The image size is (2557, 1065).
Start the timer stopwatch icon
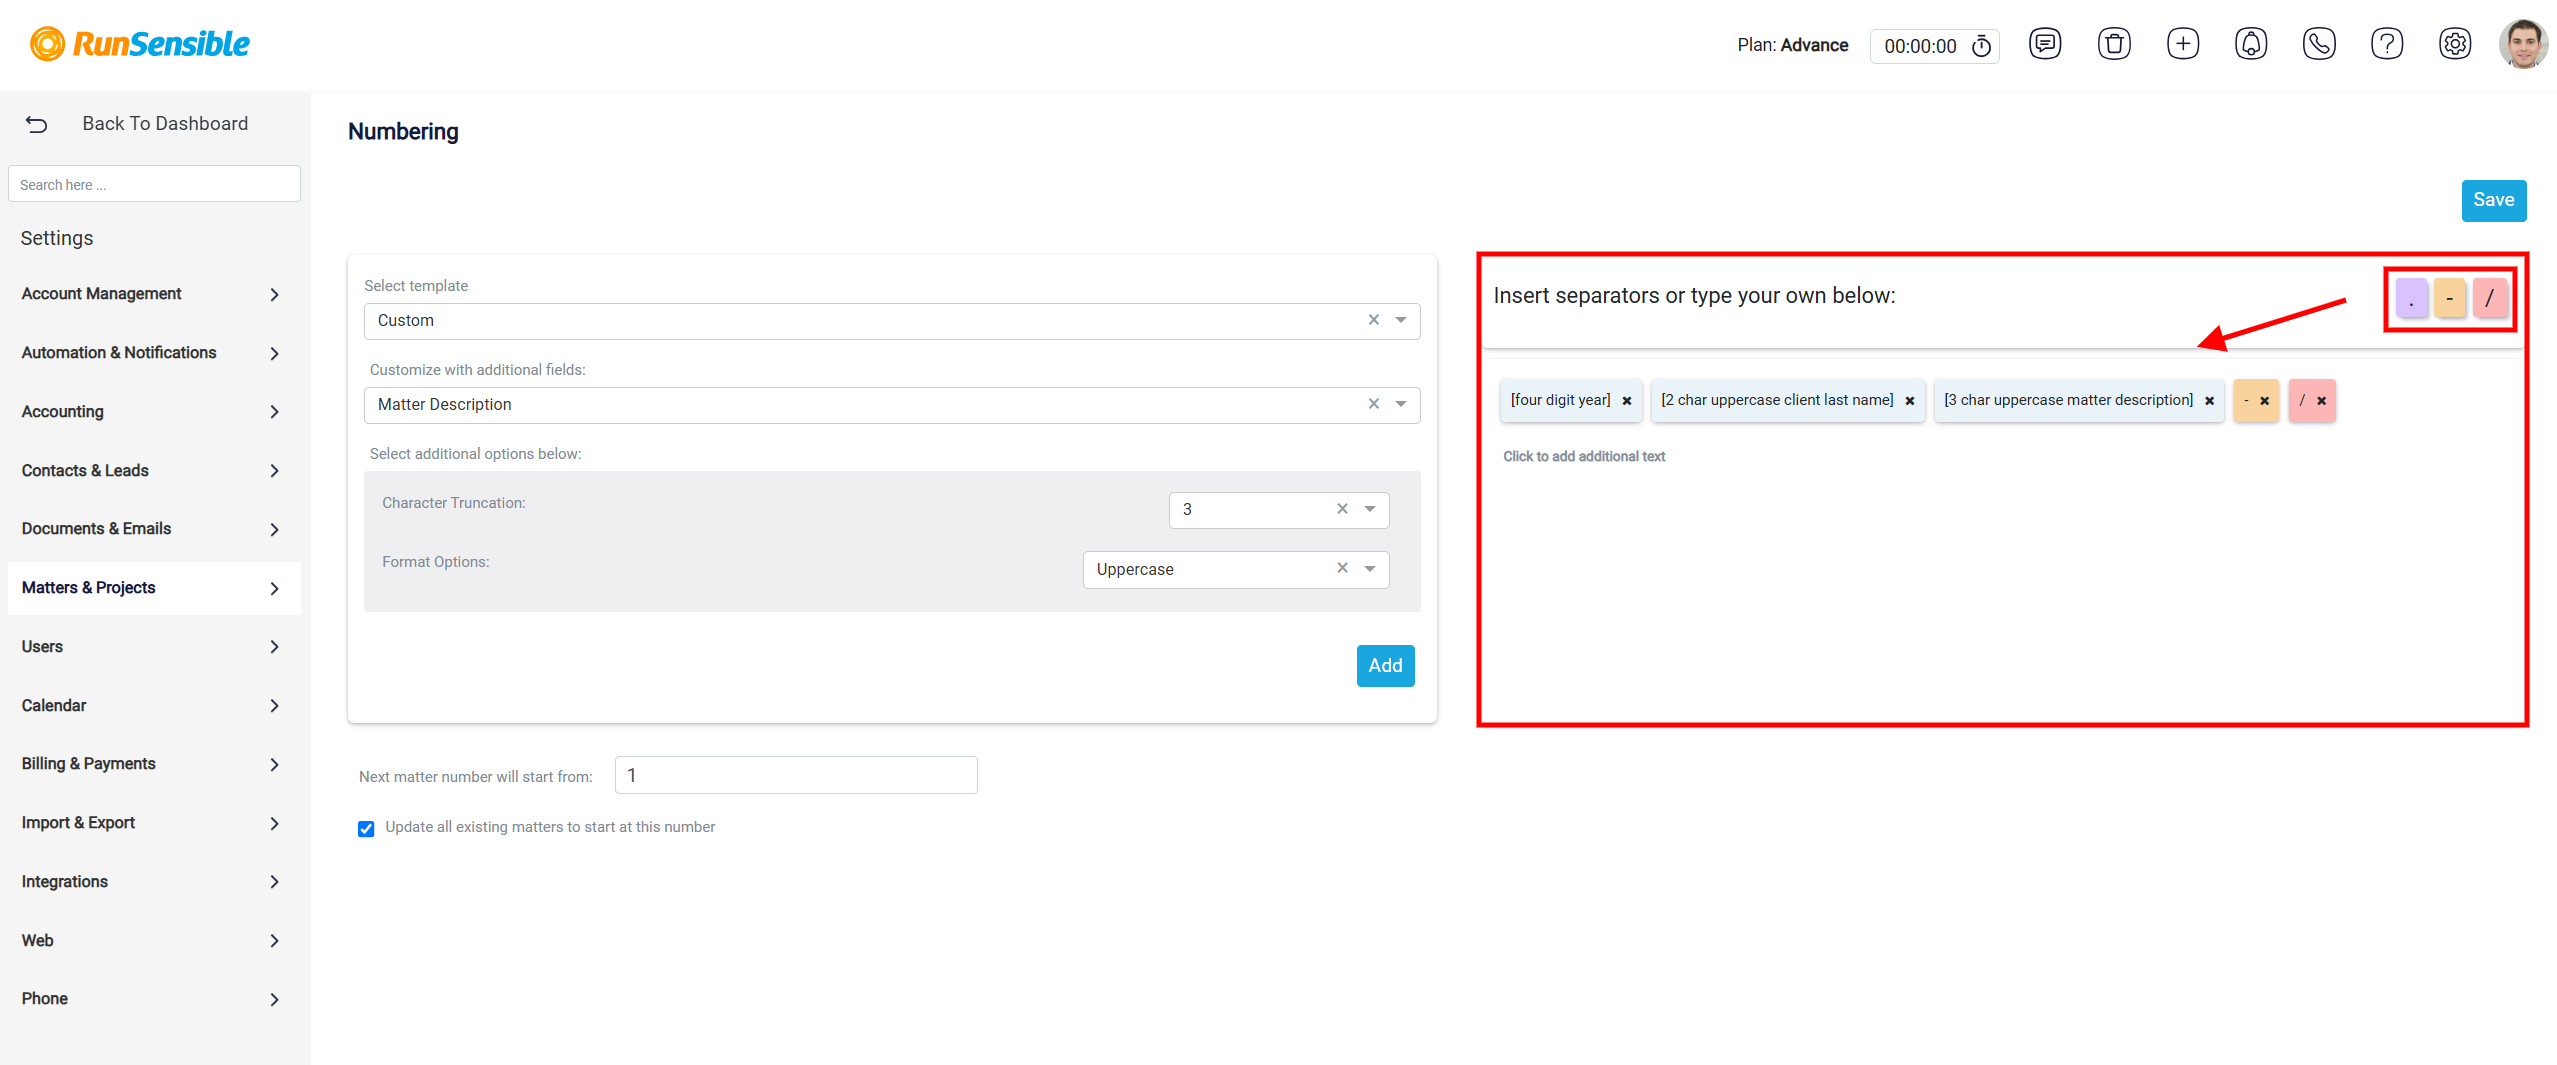point(1981,46)
